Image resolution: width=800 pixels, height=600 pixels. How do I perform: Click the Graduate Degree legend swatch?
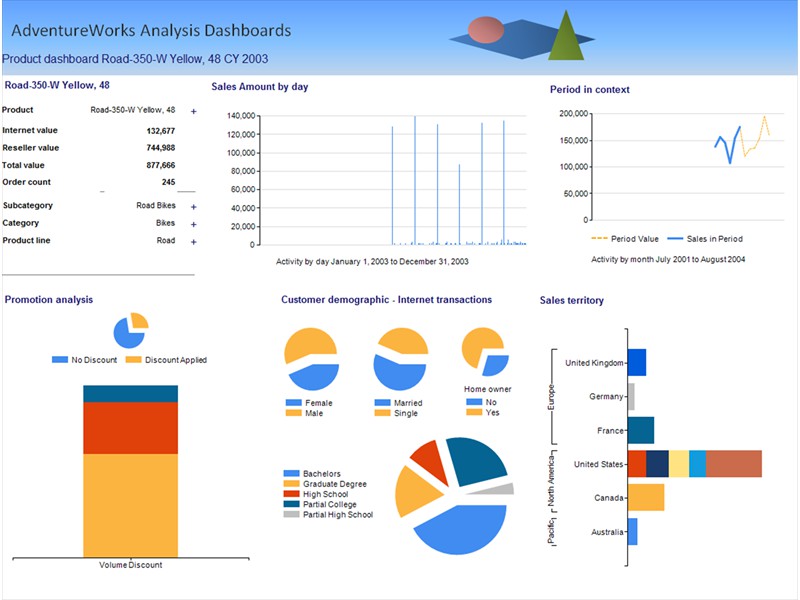(x=291, y=484)
